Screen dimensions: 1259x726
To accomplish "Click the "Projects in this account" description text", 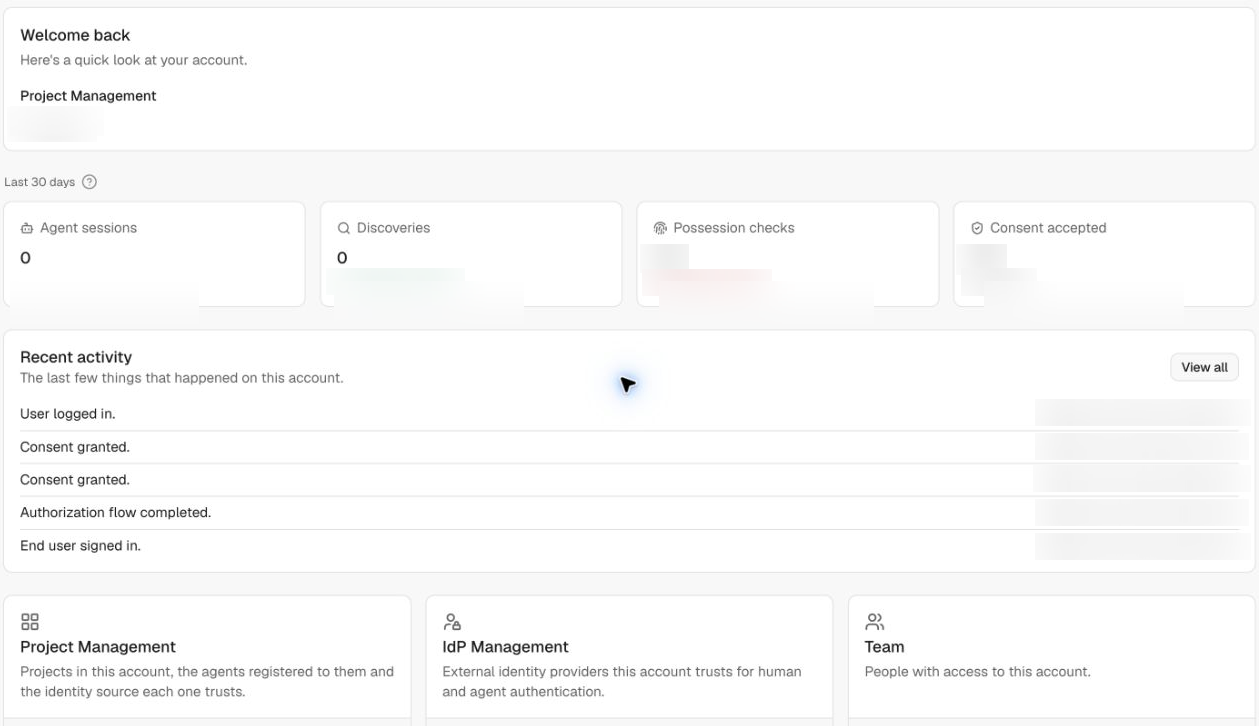I will click(x=207, y=681).
